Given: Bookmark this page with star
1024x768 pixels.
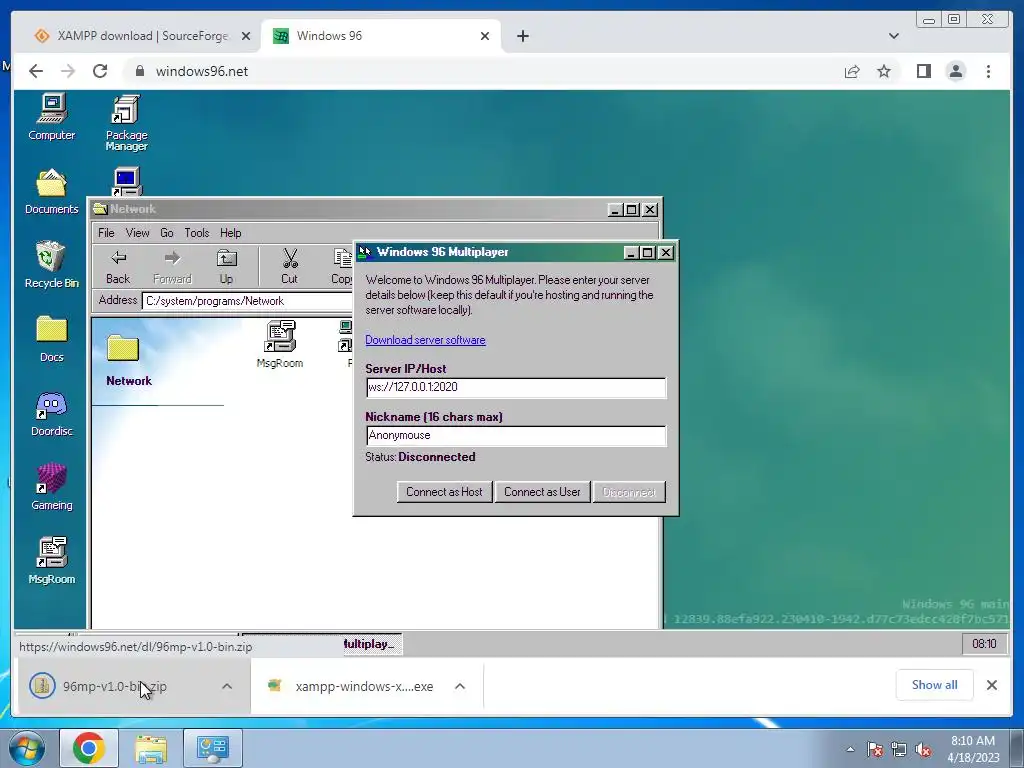Looking at the screenshot, I should click(x=884, y=71).
